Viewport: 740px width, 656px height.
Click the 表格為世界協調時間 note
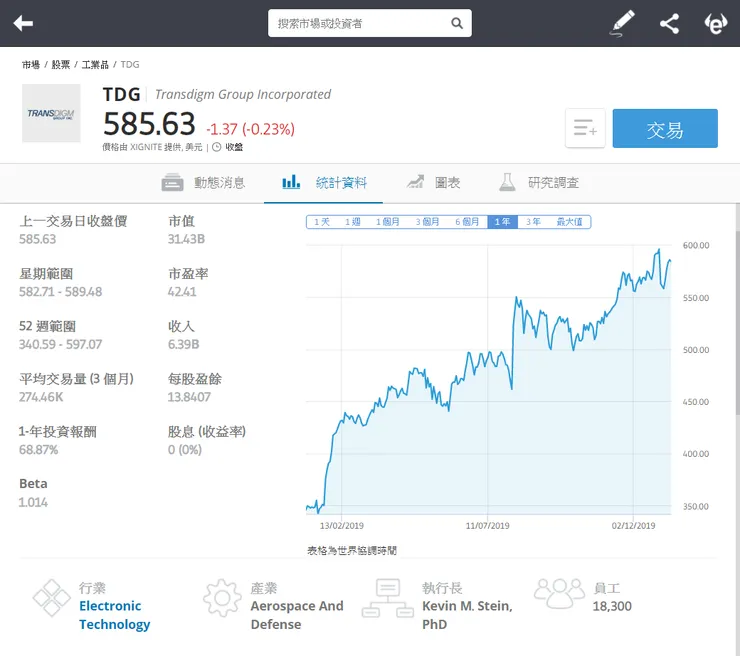click(x=352, y=550)
